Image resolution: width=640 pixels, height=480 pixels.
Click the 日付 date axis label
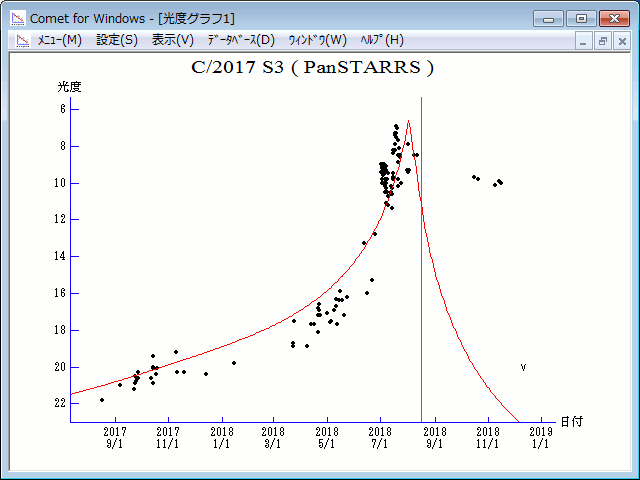click(571, 422)
